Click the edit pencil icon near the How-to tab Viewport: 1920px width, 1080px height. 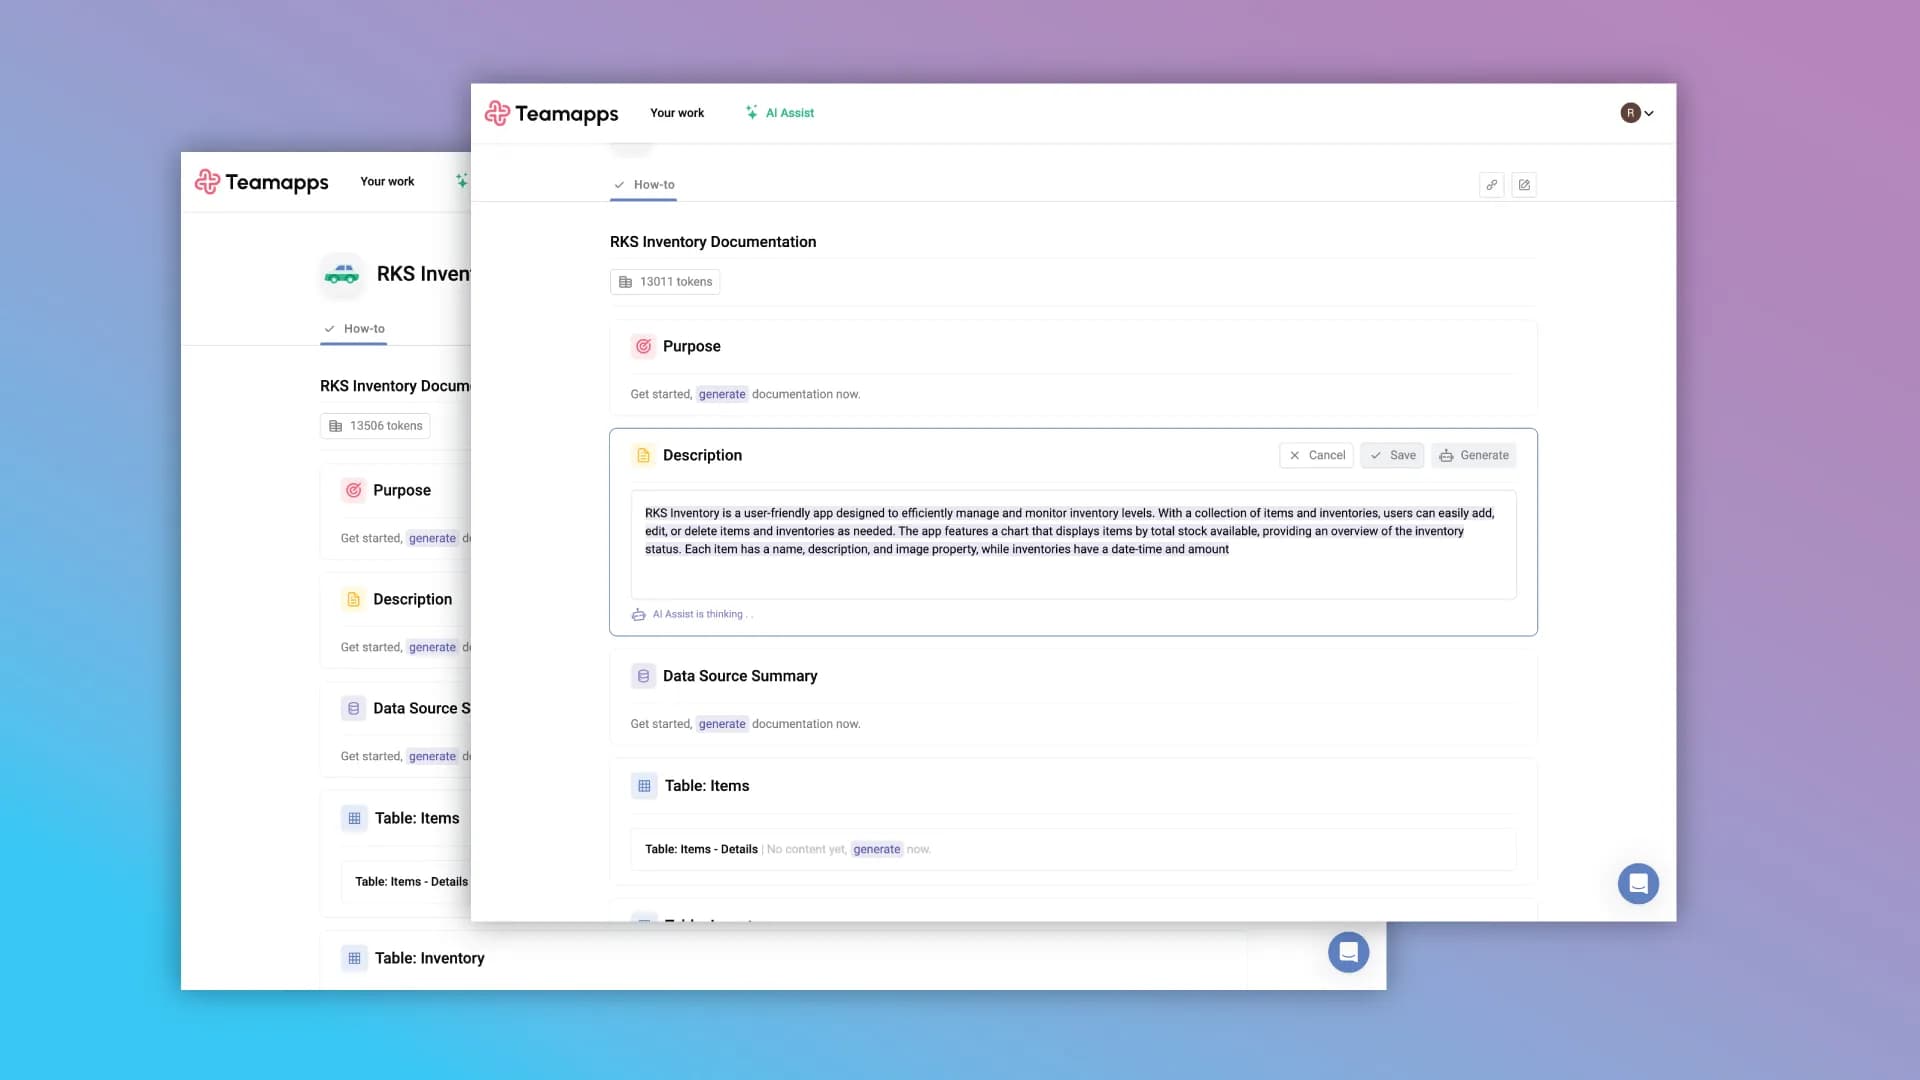tap(1524, 185)
